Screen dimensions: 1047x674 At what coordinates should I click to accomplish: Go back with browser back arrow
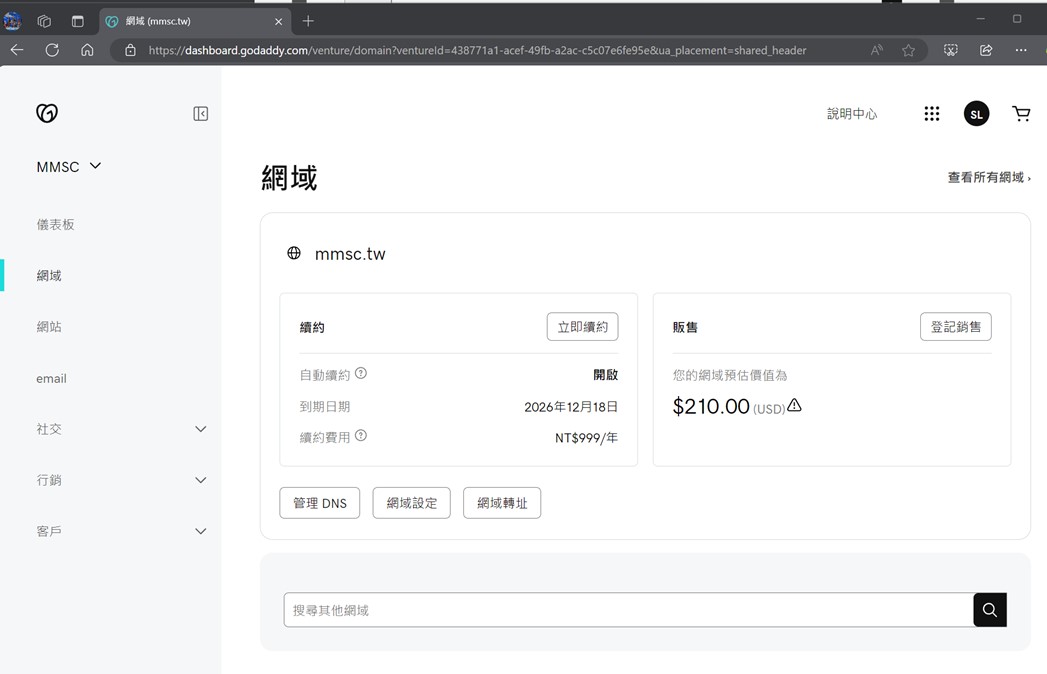point(17,50)
